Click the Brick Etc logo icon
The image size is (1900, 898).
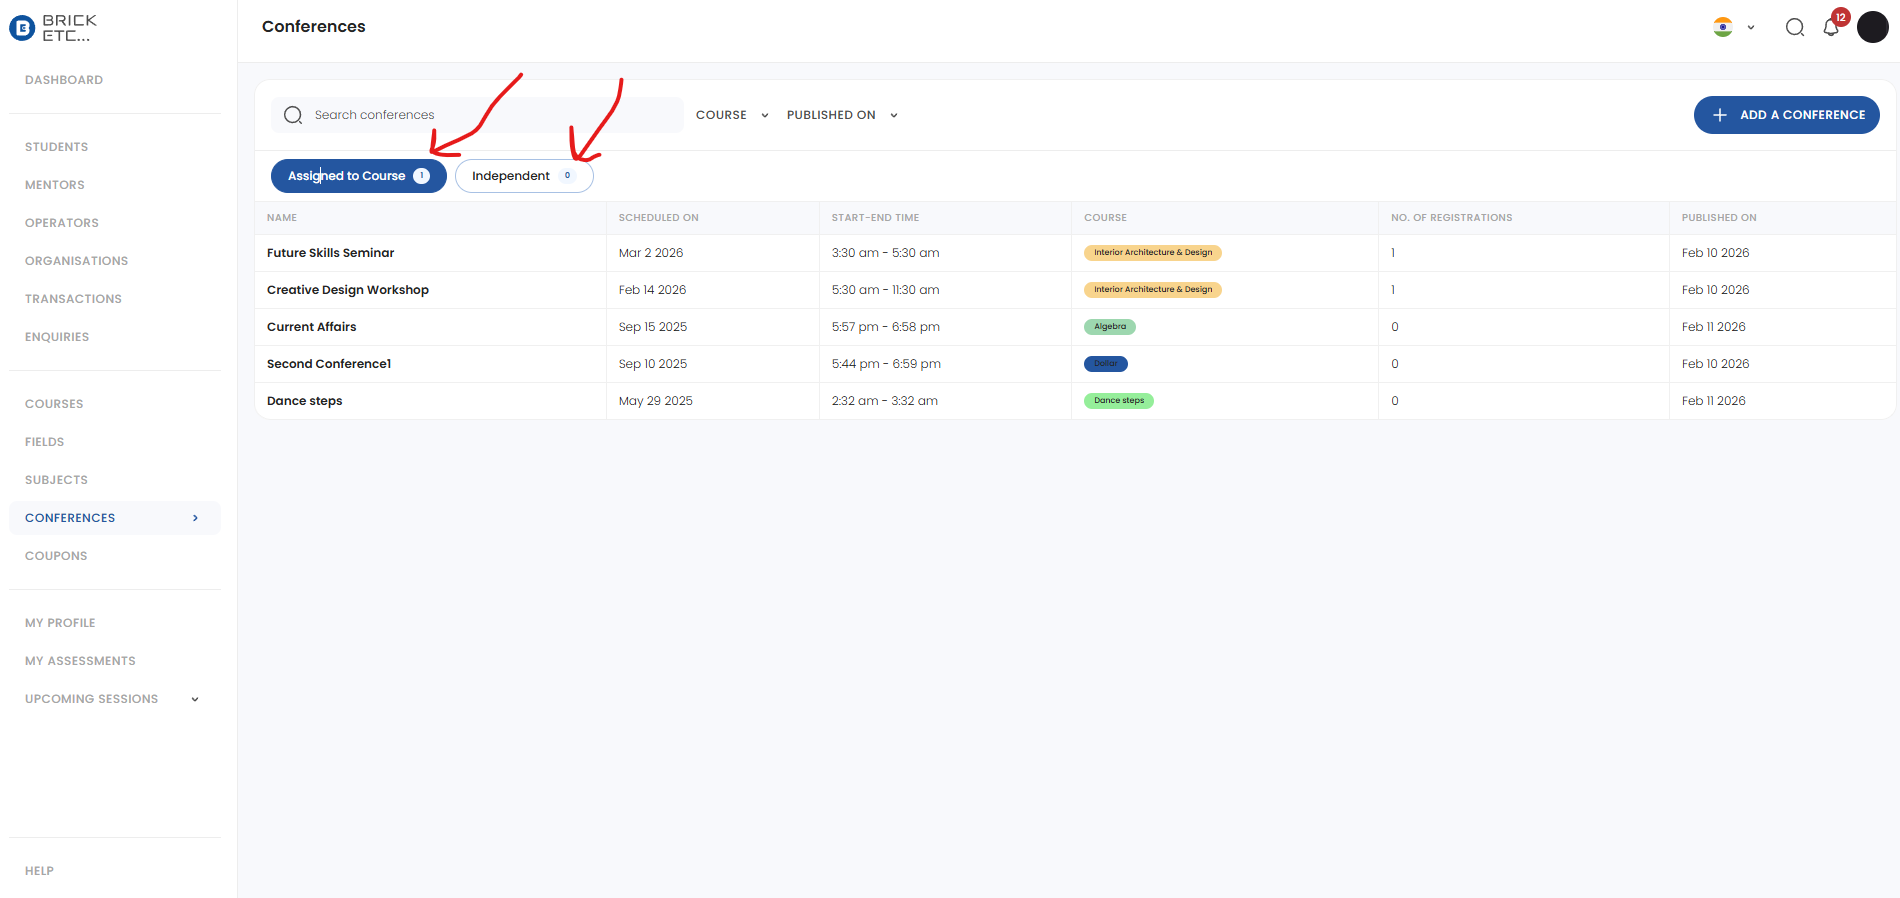pos(21,29)
